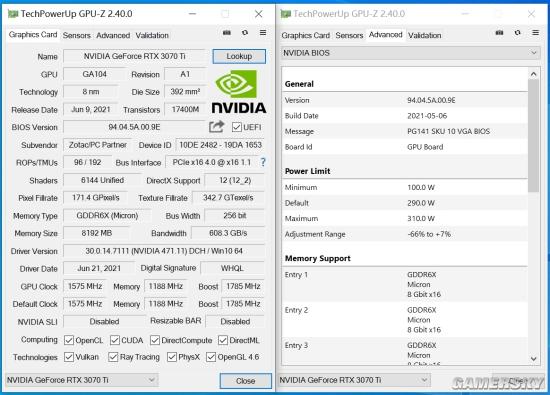550x395 pixels.
Task: Switch to Graphics Card tab in left window
Action: [33, 35]
